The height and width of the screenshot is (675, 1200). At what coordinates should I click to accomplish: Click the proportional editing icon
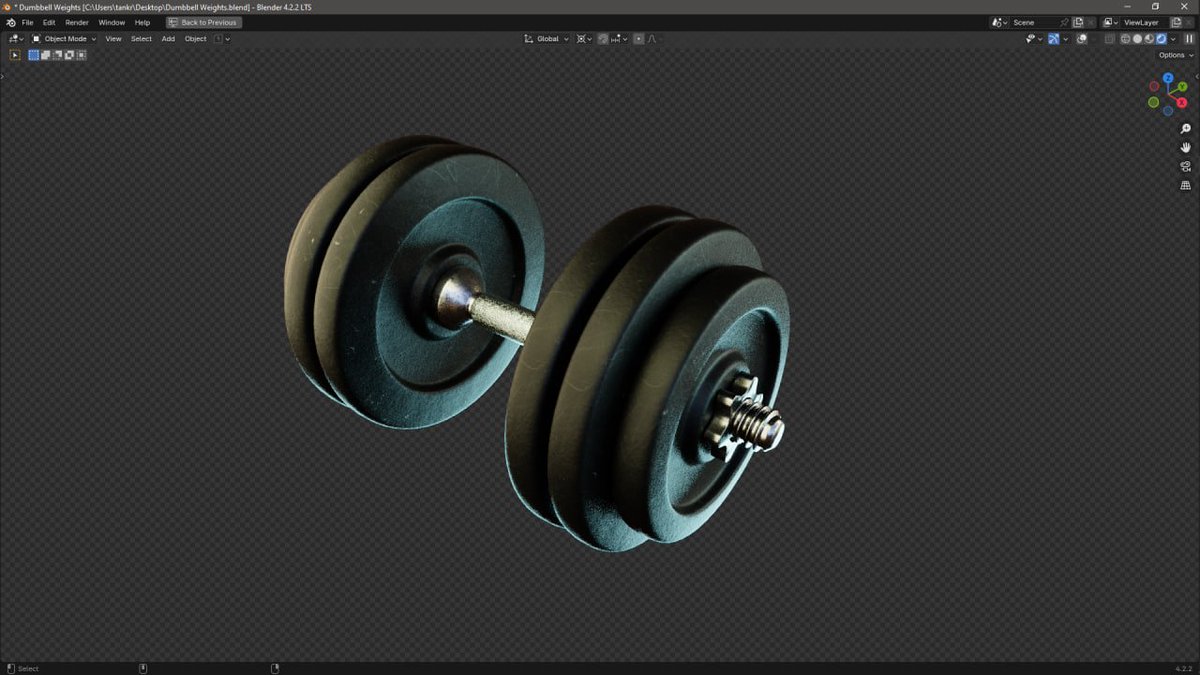(x=637, y=38)
